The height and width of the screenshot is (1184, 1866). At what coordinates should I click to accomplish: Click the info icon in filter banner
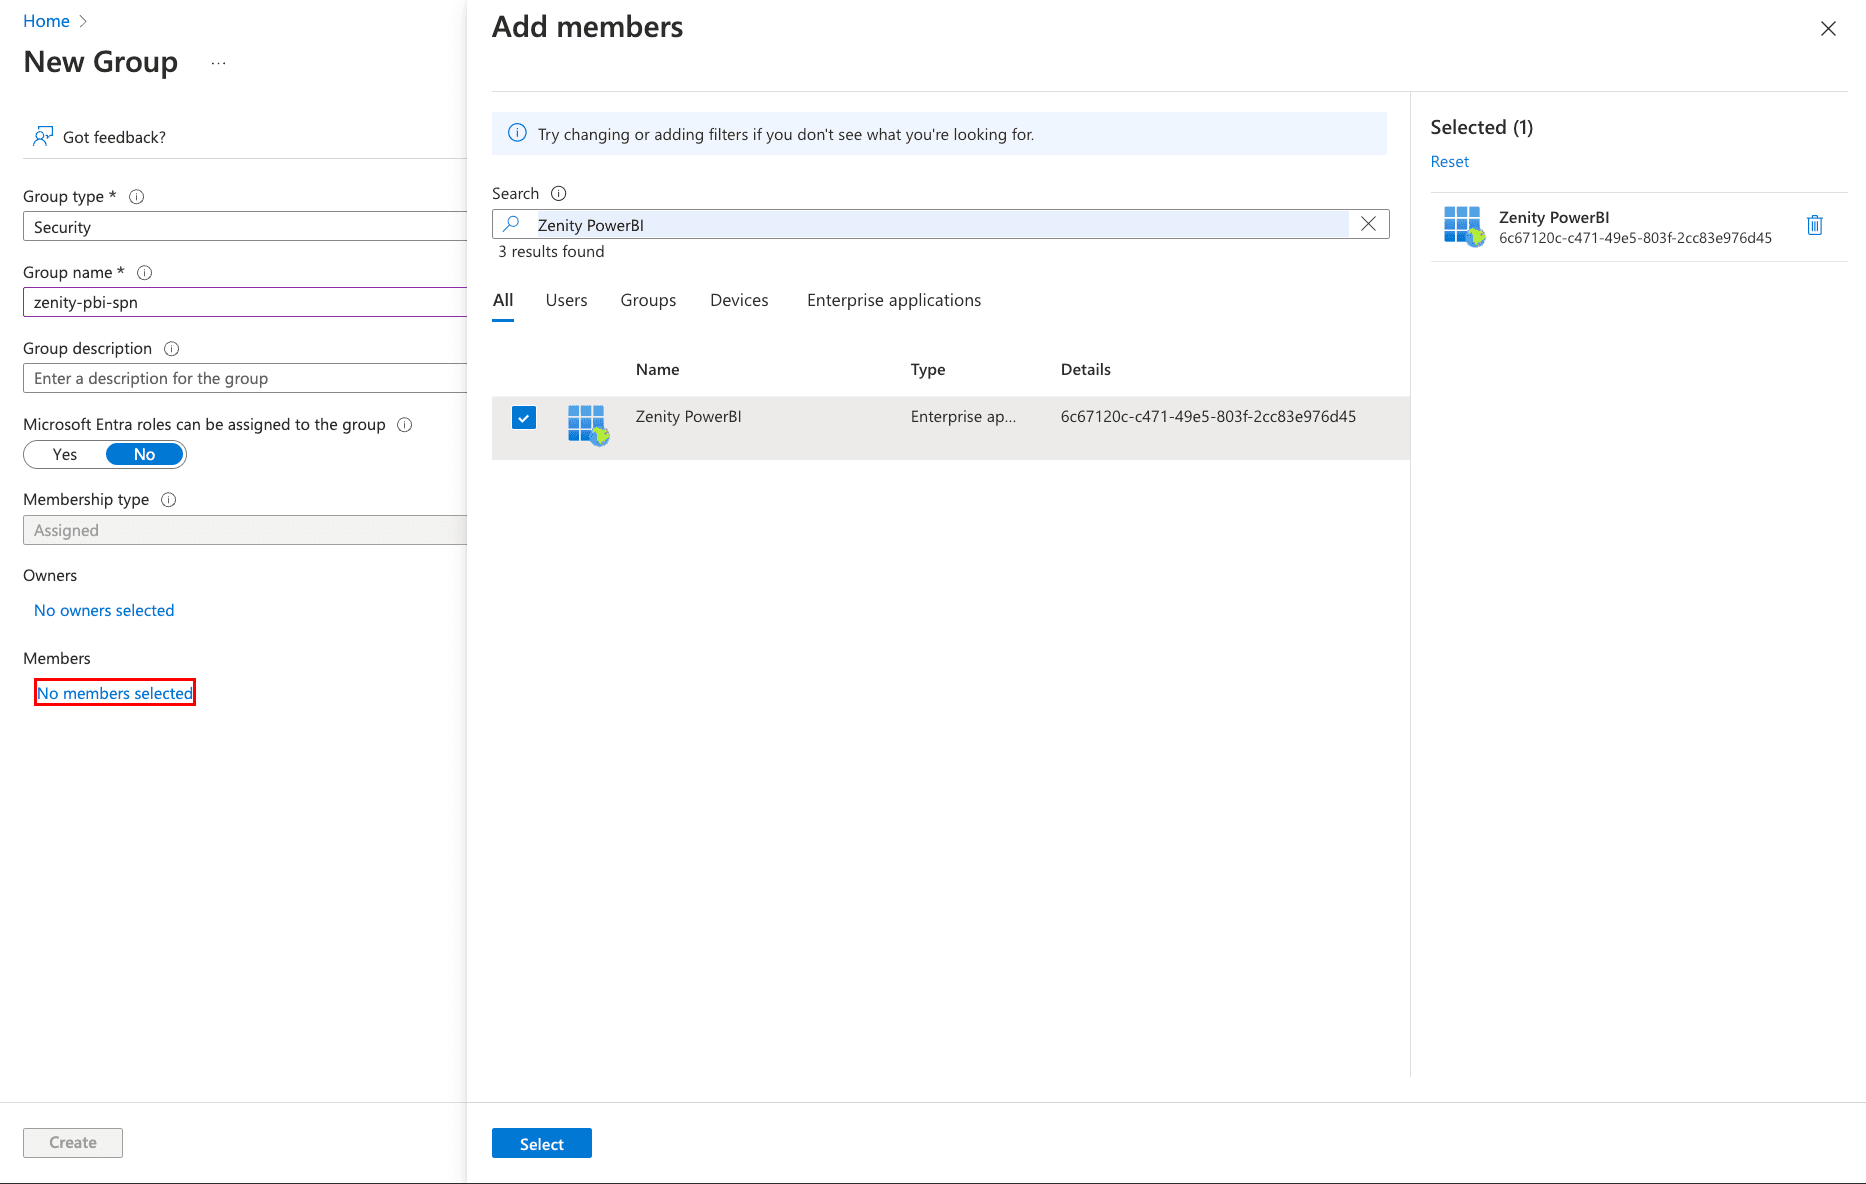coord(517,133)
